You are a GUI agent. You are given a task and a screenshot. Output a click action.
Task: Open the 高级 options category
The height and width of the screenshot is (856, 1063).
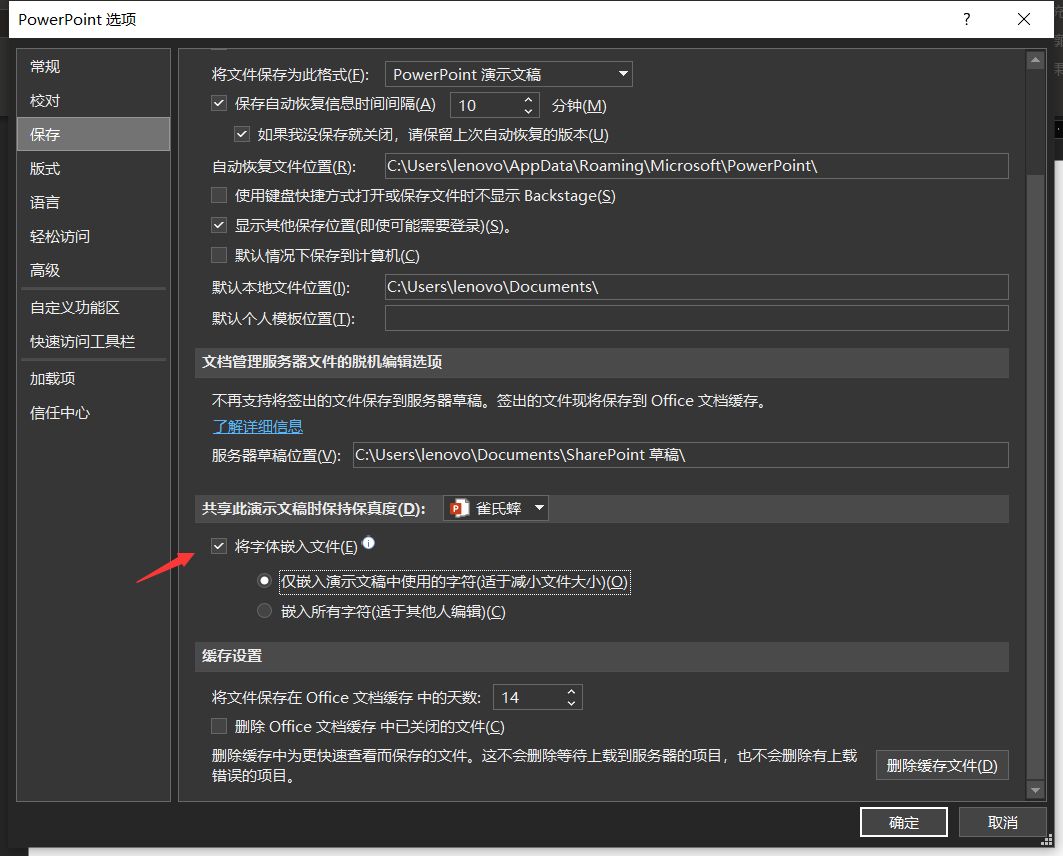[x=94, y=270]
